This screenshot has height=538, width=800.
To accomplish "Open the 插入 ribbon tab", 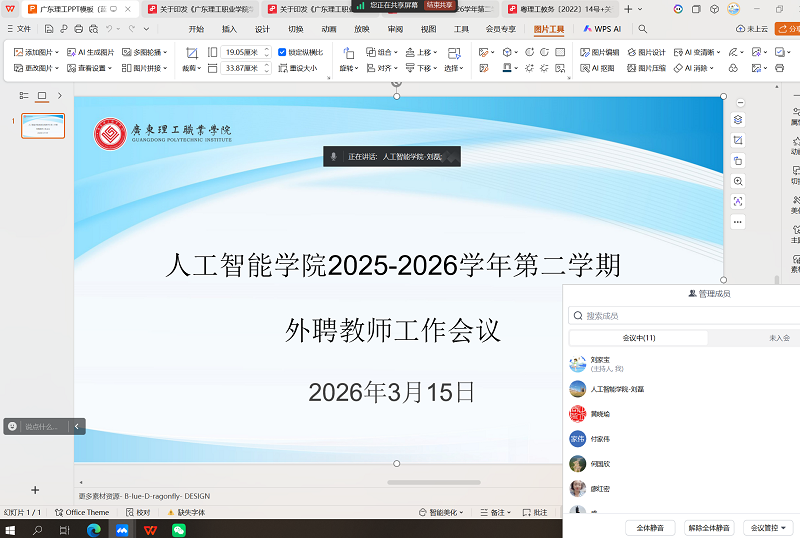I will pyautogui.click(x=229, y=29).
